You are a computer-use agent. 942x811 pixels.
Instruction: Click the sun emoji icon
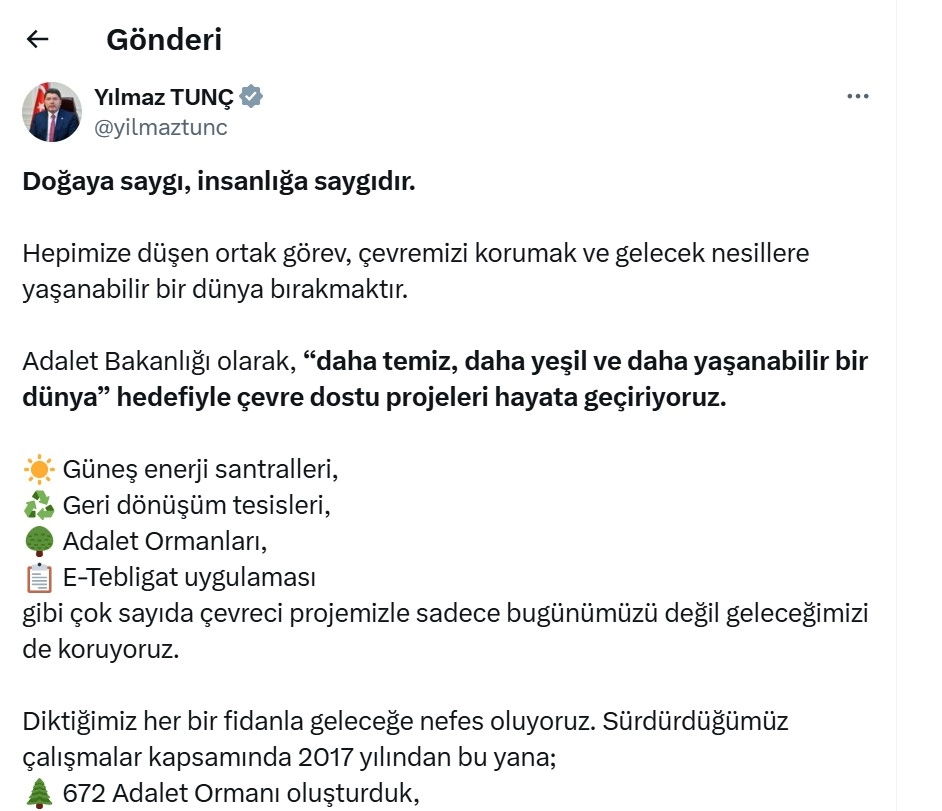point(38,468)
